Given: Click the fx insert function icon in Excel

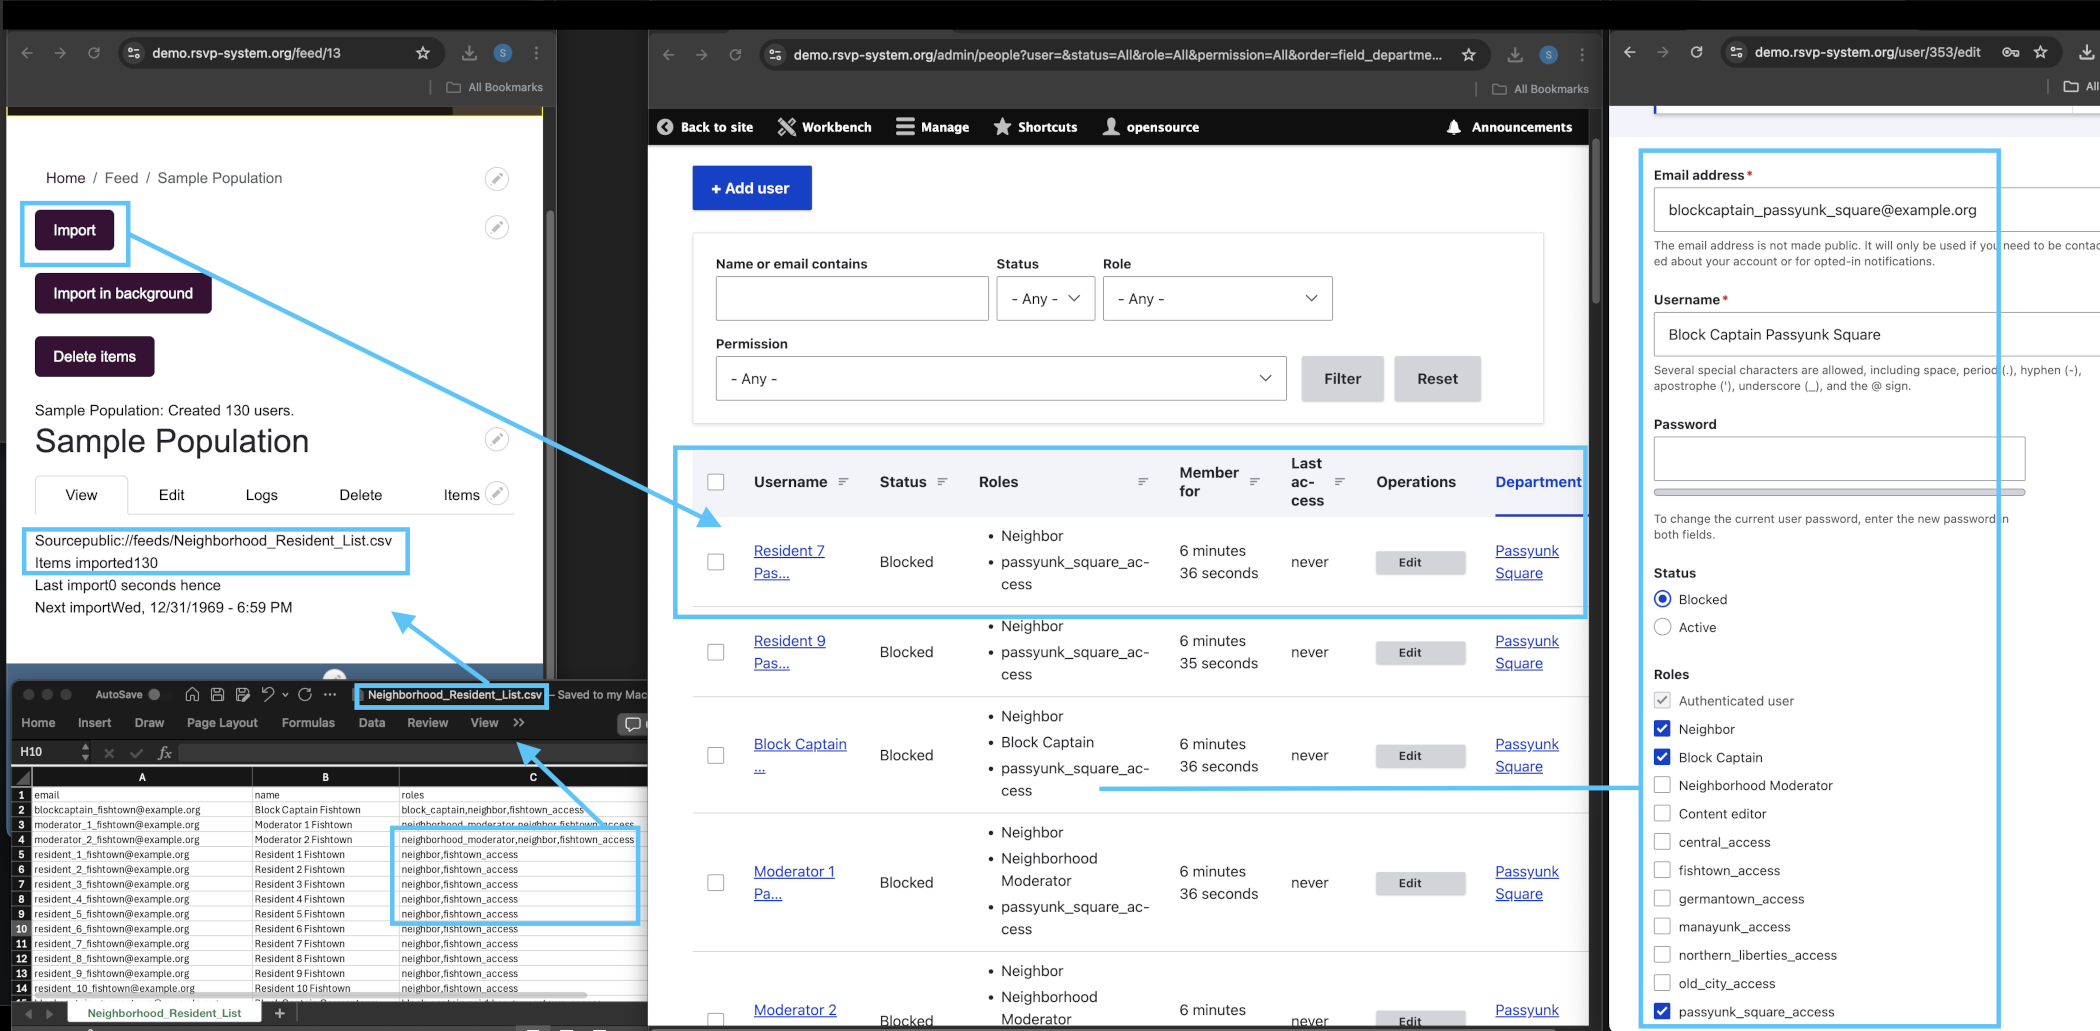Looking at the screenshot, I should (165, 752).
